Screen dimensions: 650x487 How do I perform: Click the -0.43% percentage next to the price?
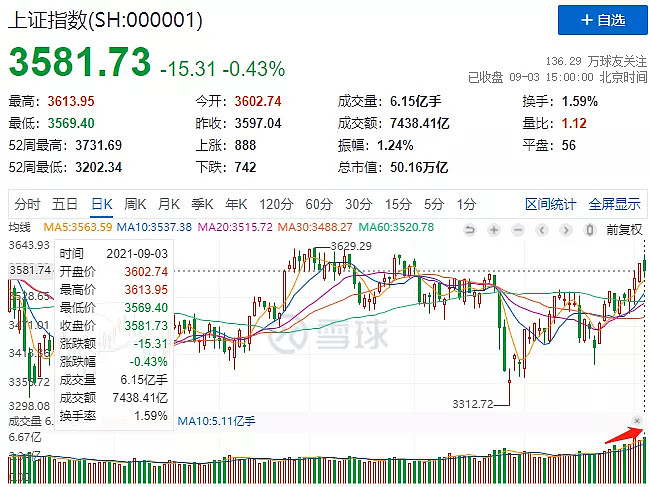pyautogui.click(x=254, y=69)
